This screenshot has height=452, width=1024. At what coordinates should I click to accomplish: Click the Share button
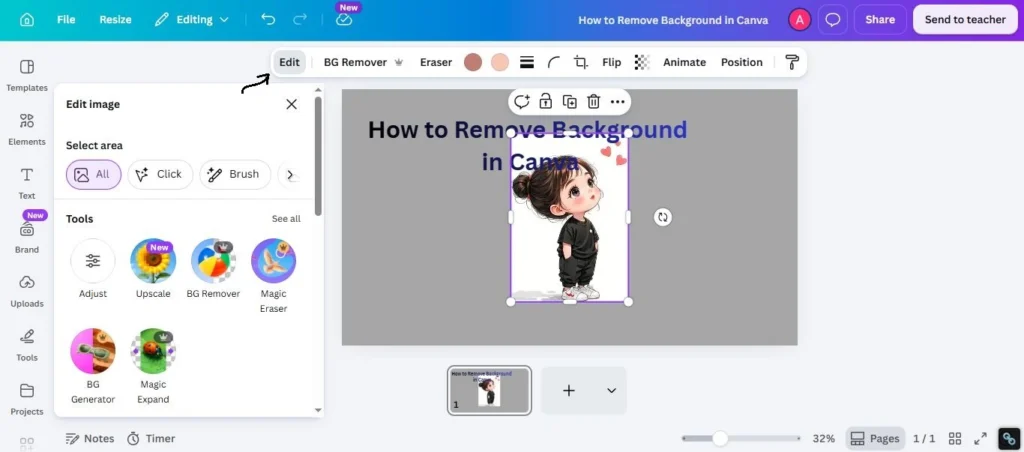coord(880,20)
